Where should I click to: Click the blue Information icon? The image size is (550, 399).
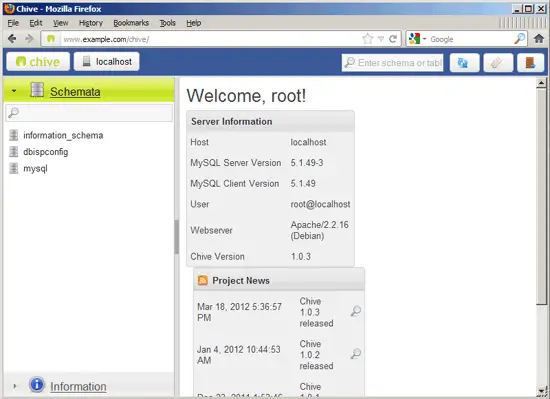point(37,384)
